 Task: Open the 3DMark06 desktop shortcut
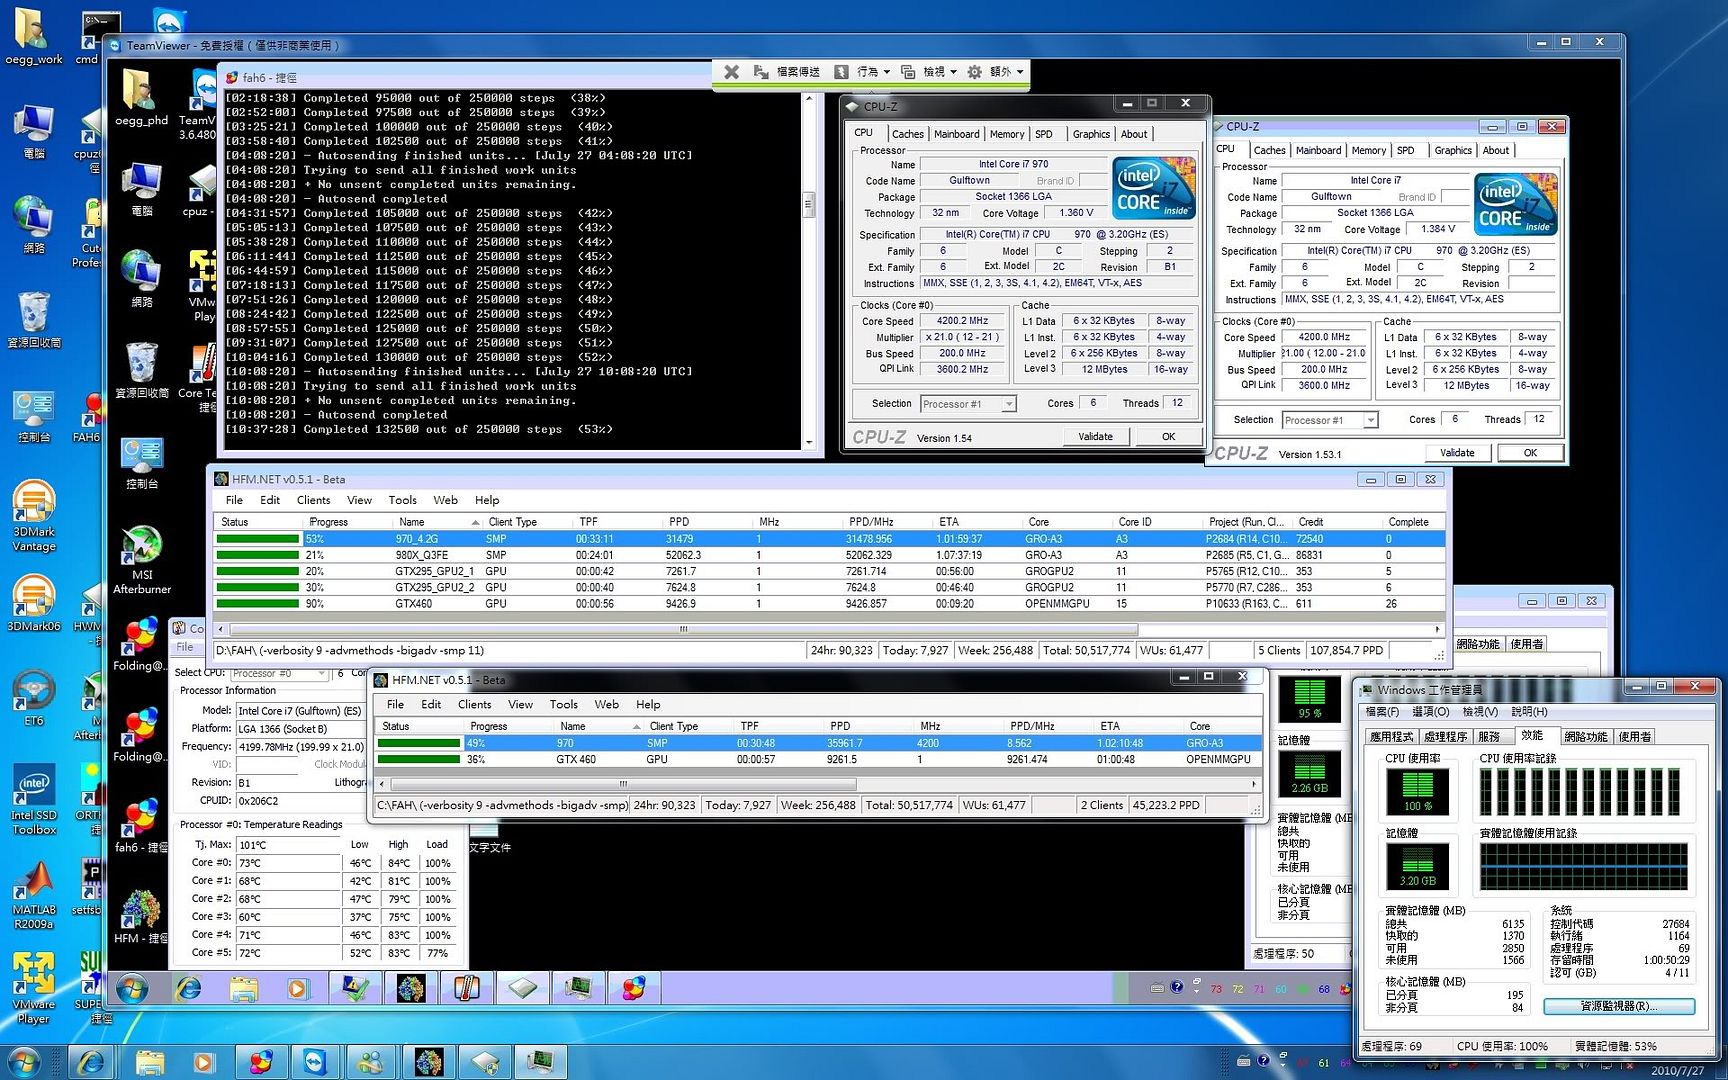33,602
